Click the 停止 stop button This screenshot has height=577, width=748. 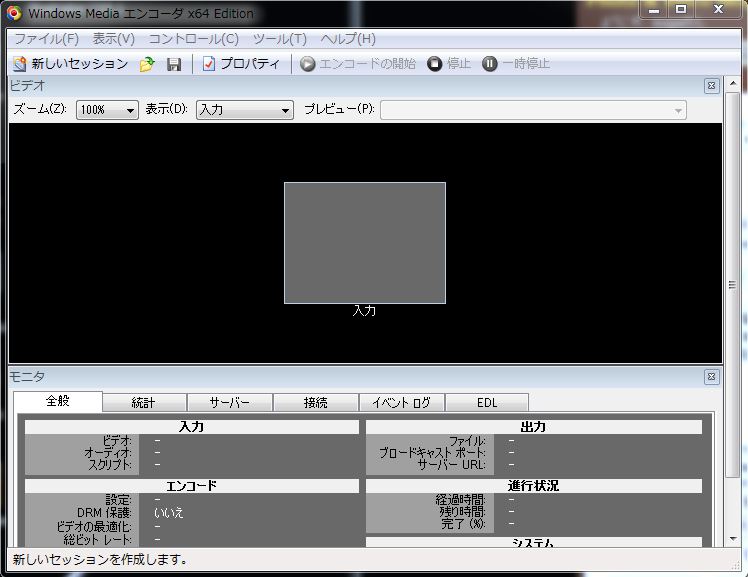pyautogui.click(x=449, y=63)
